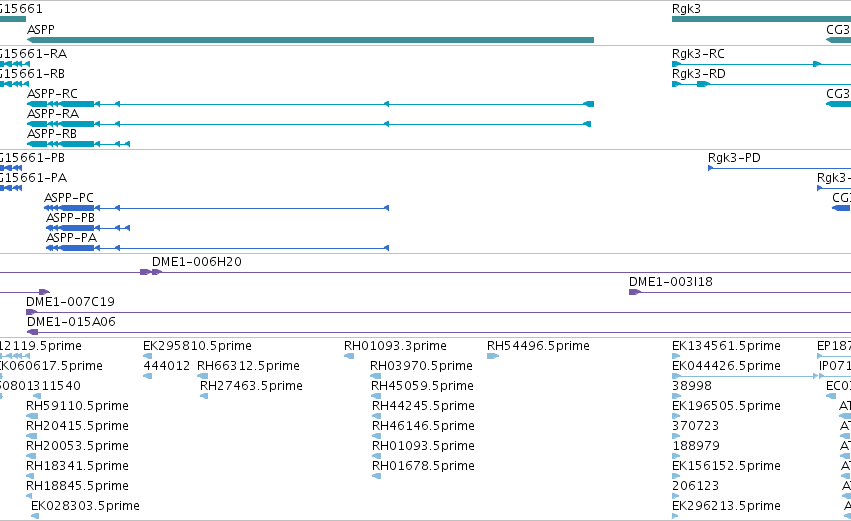Select the ASPP-RA transcript label
Screen dimensions: 851x521
click(53, 114)
